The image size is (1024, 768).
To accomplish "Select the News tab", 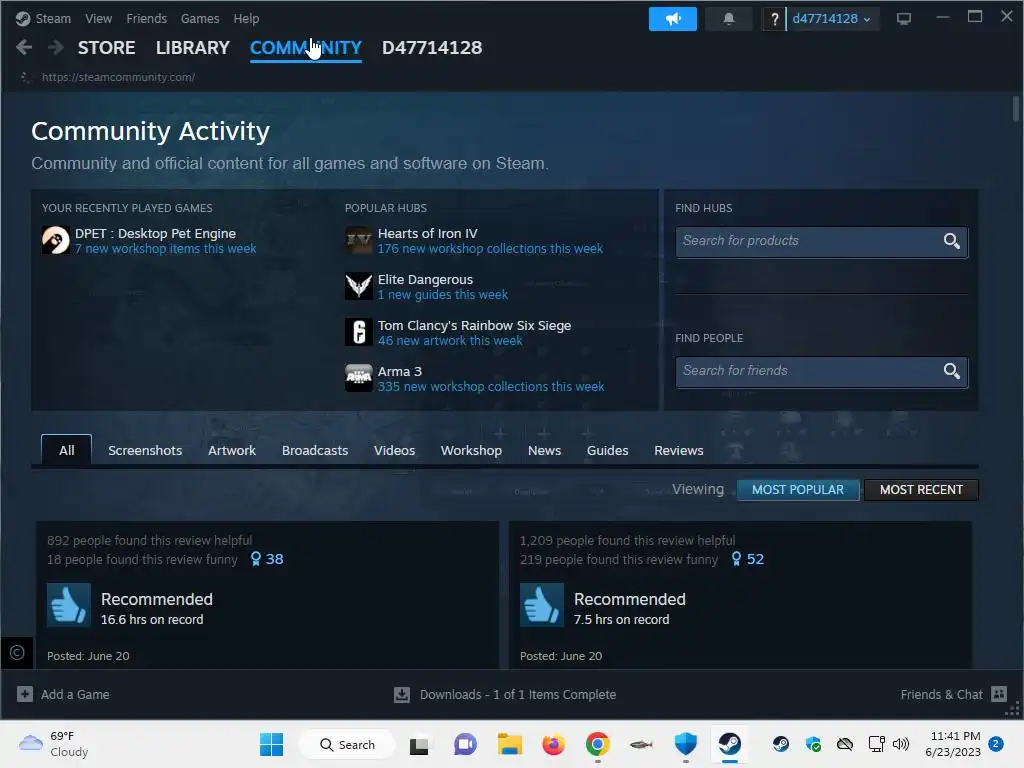I will [545, 451].
